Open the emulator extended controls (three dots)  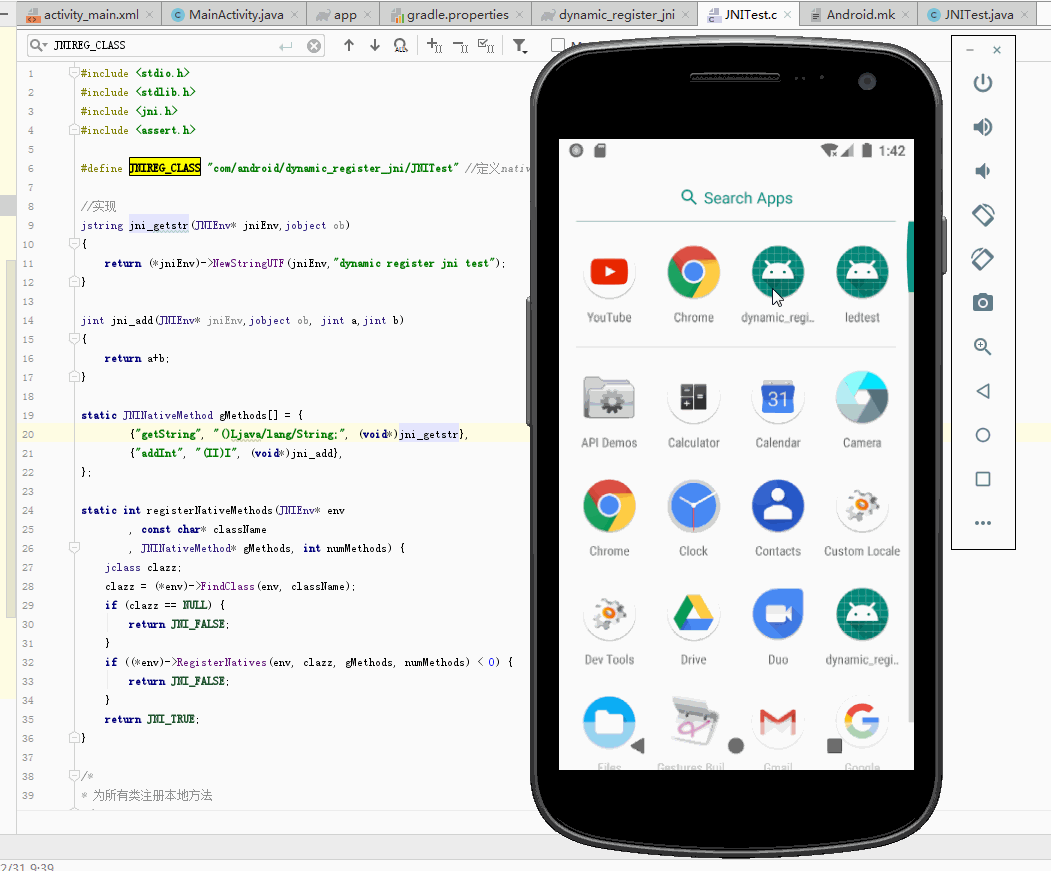983,523
